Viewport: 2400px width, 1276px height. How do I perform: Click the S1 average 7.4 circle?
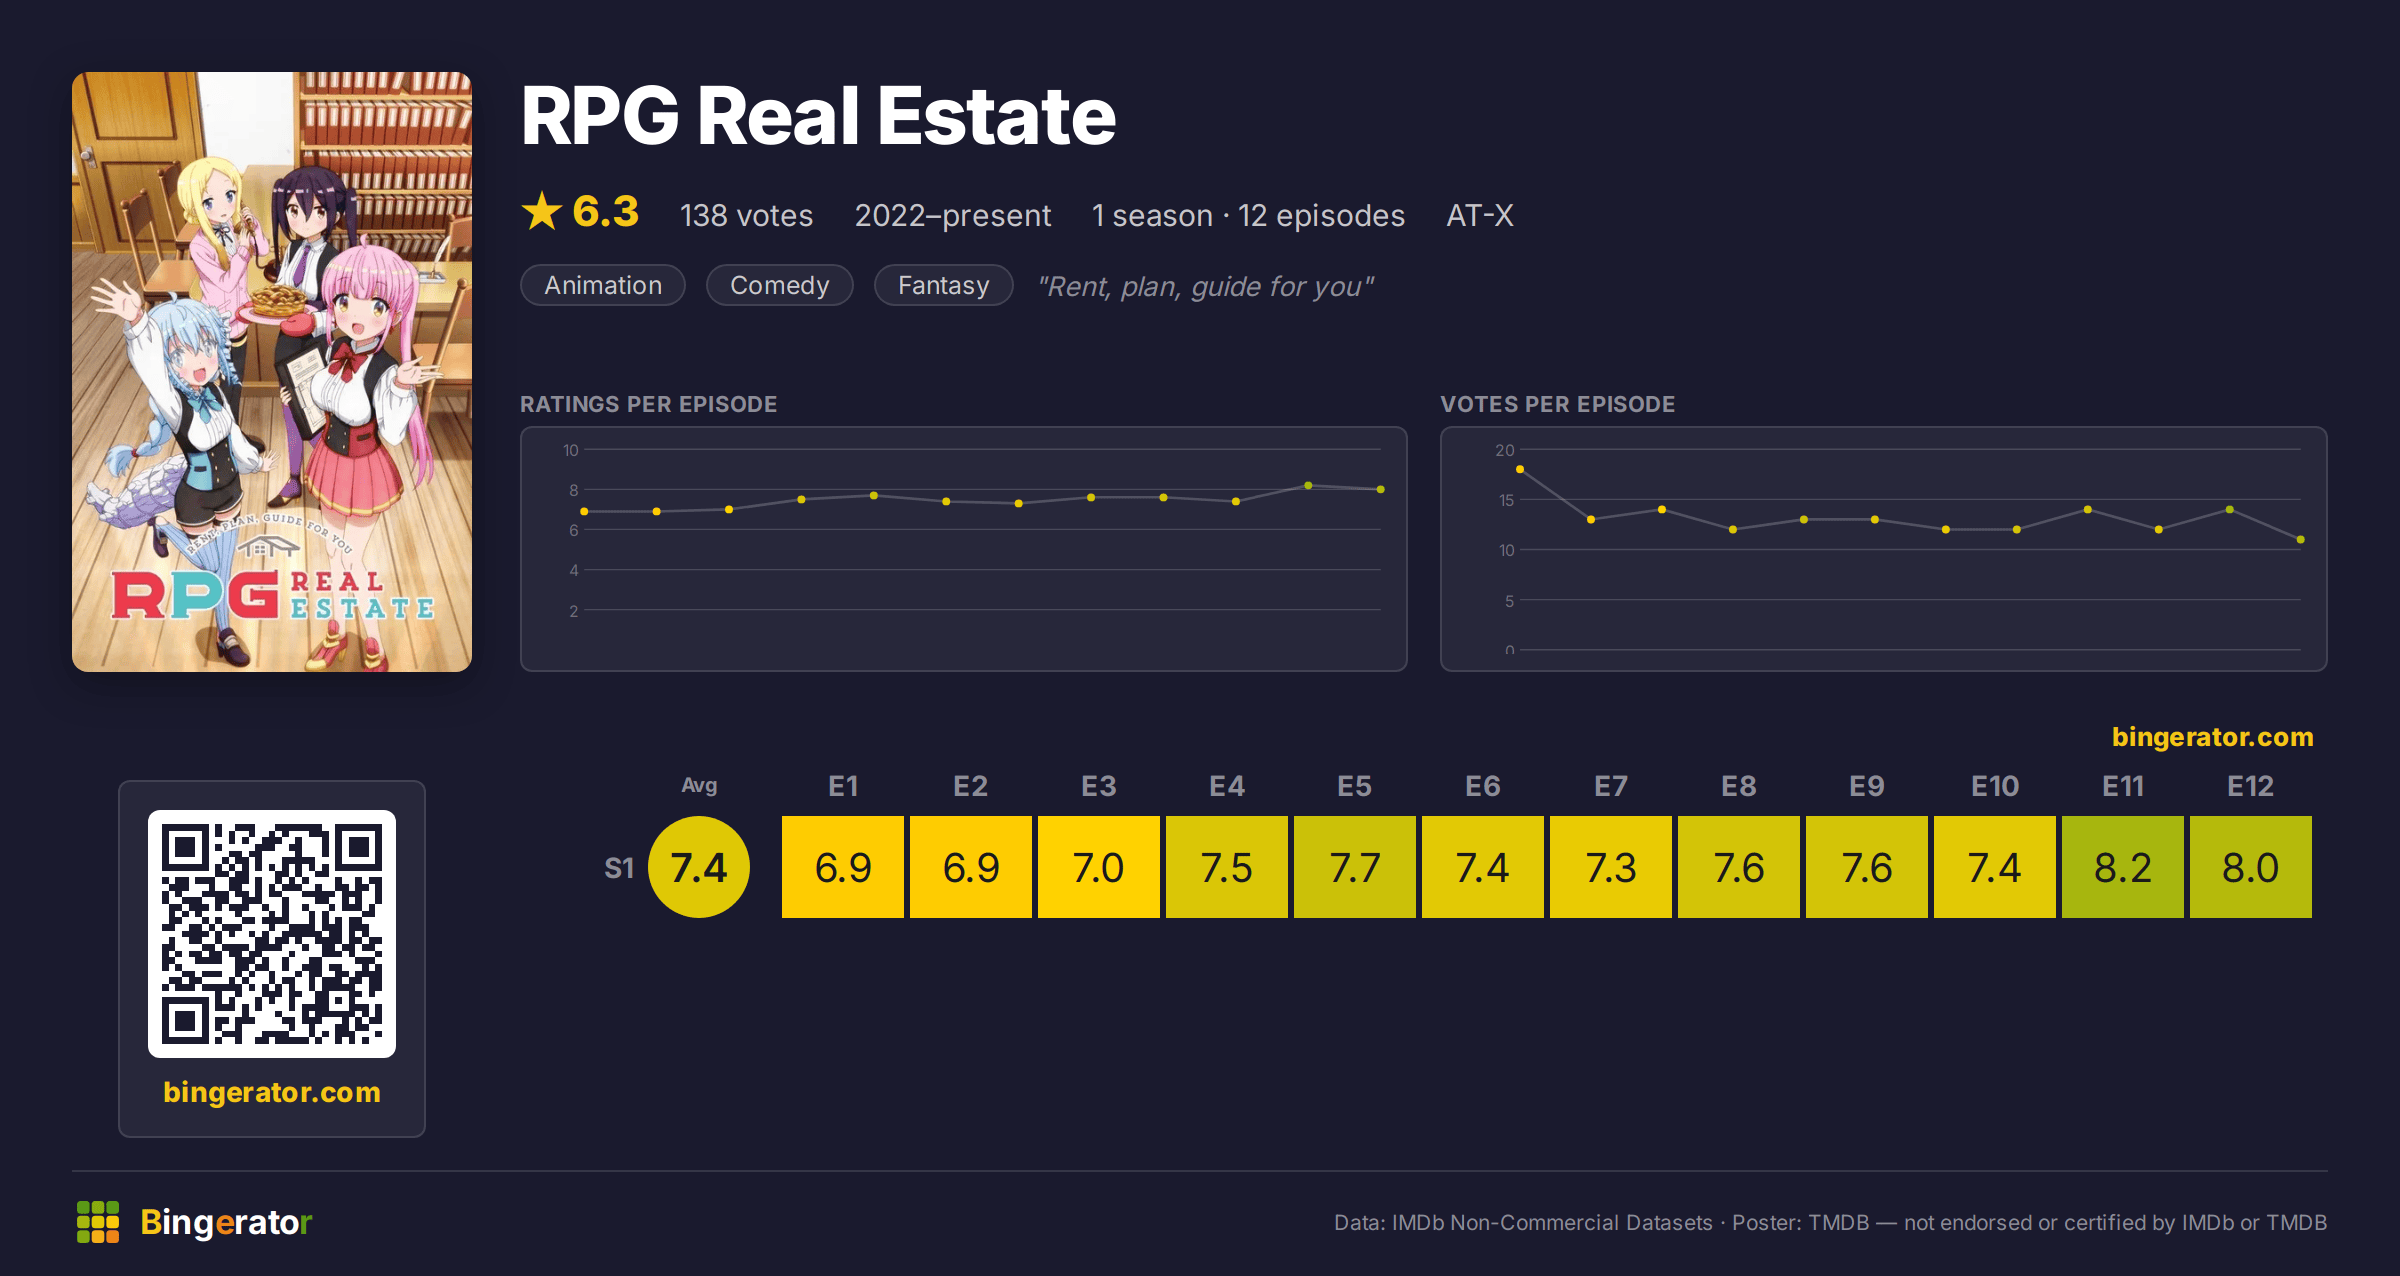[x=699, y=867]
